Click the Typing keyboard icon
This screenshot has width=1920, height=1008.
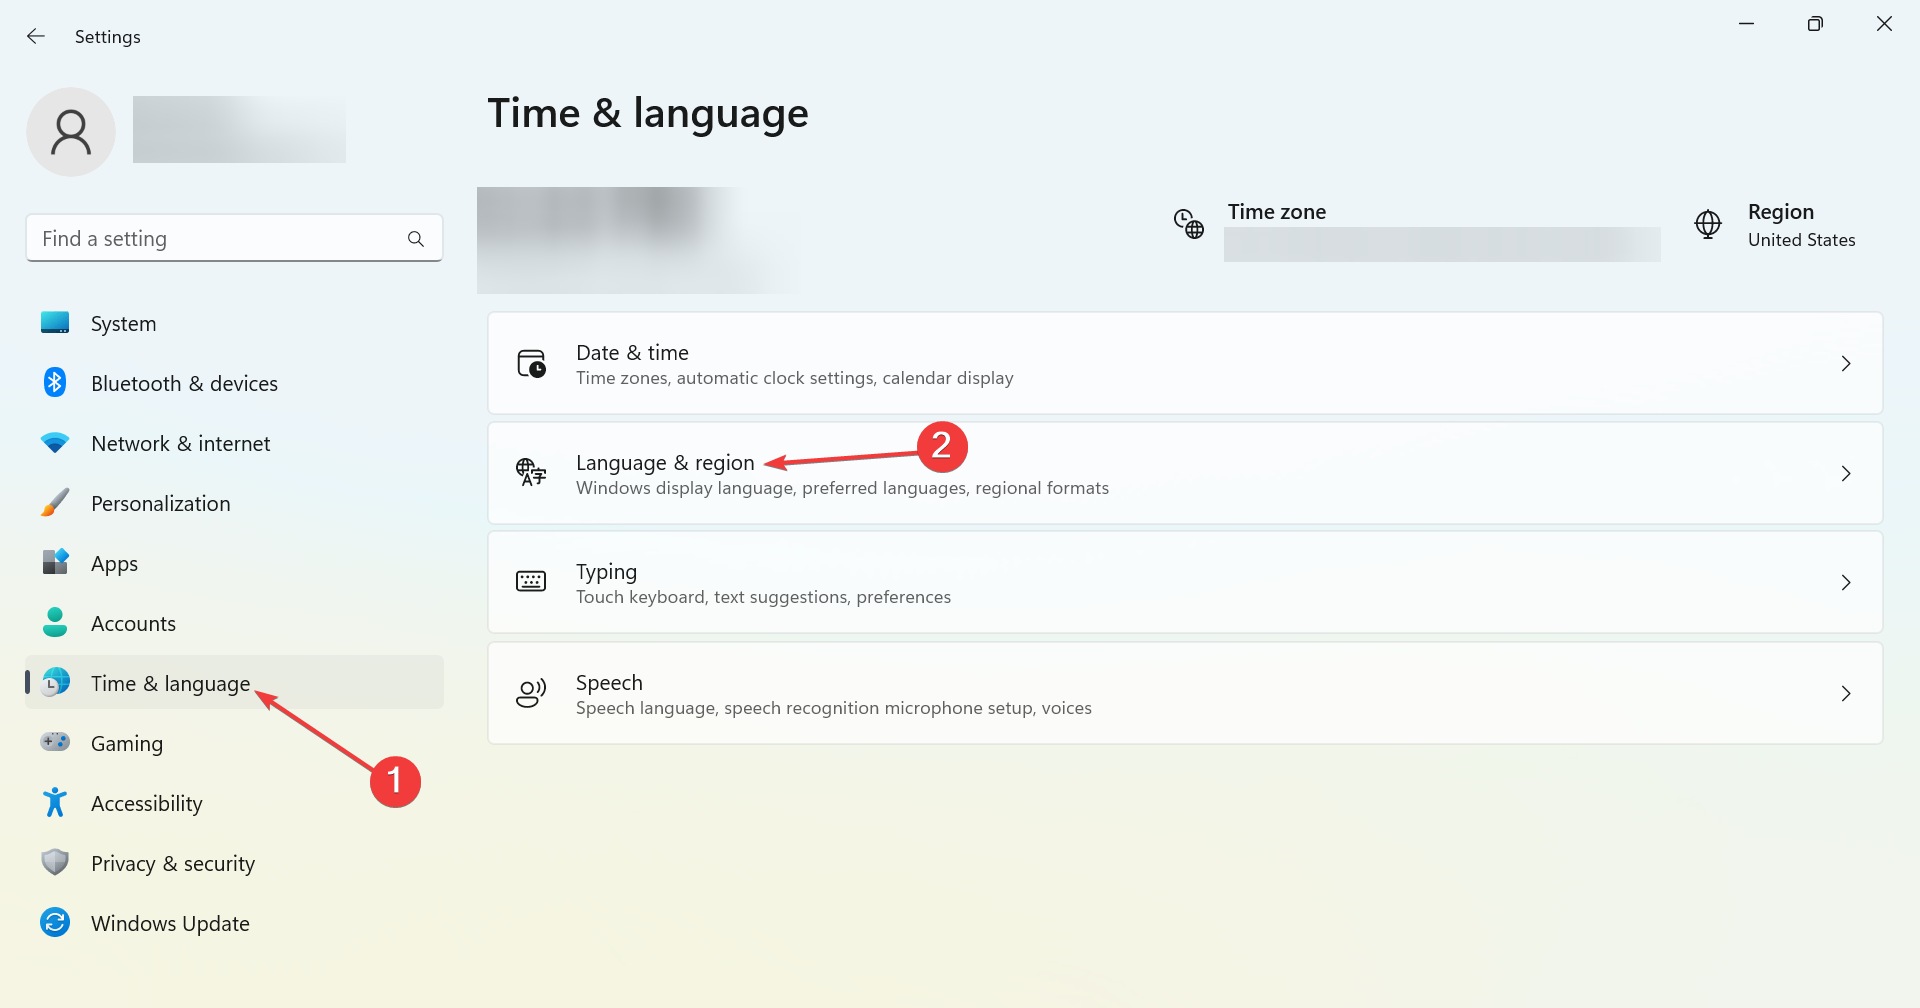tap(531, 581)
